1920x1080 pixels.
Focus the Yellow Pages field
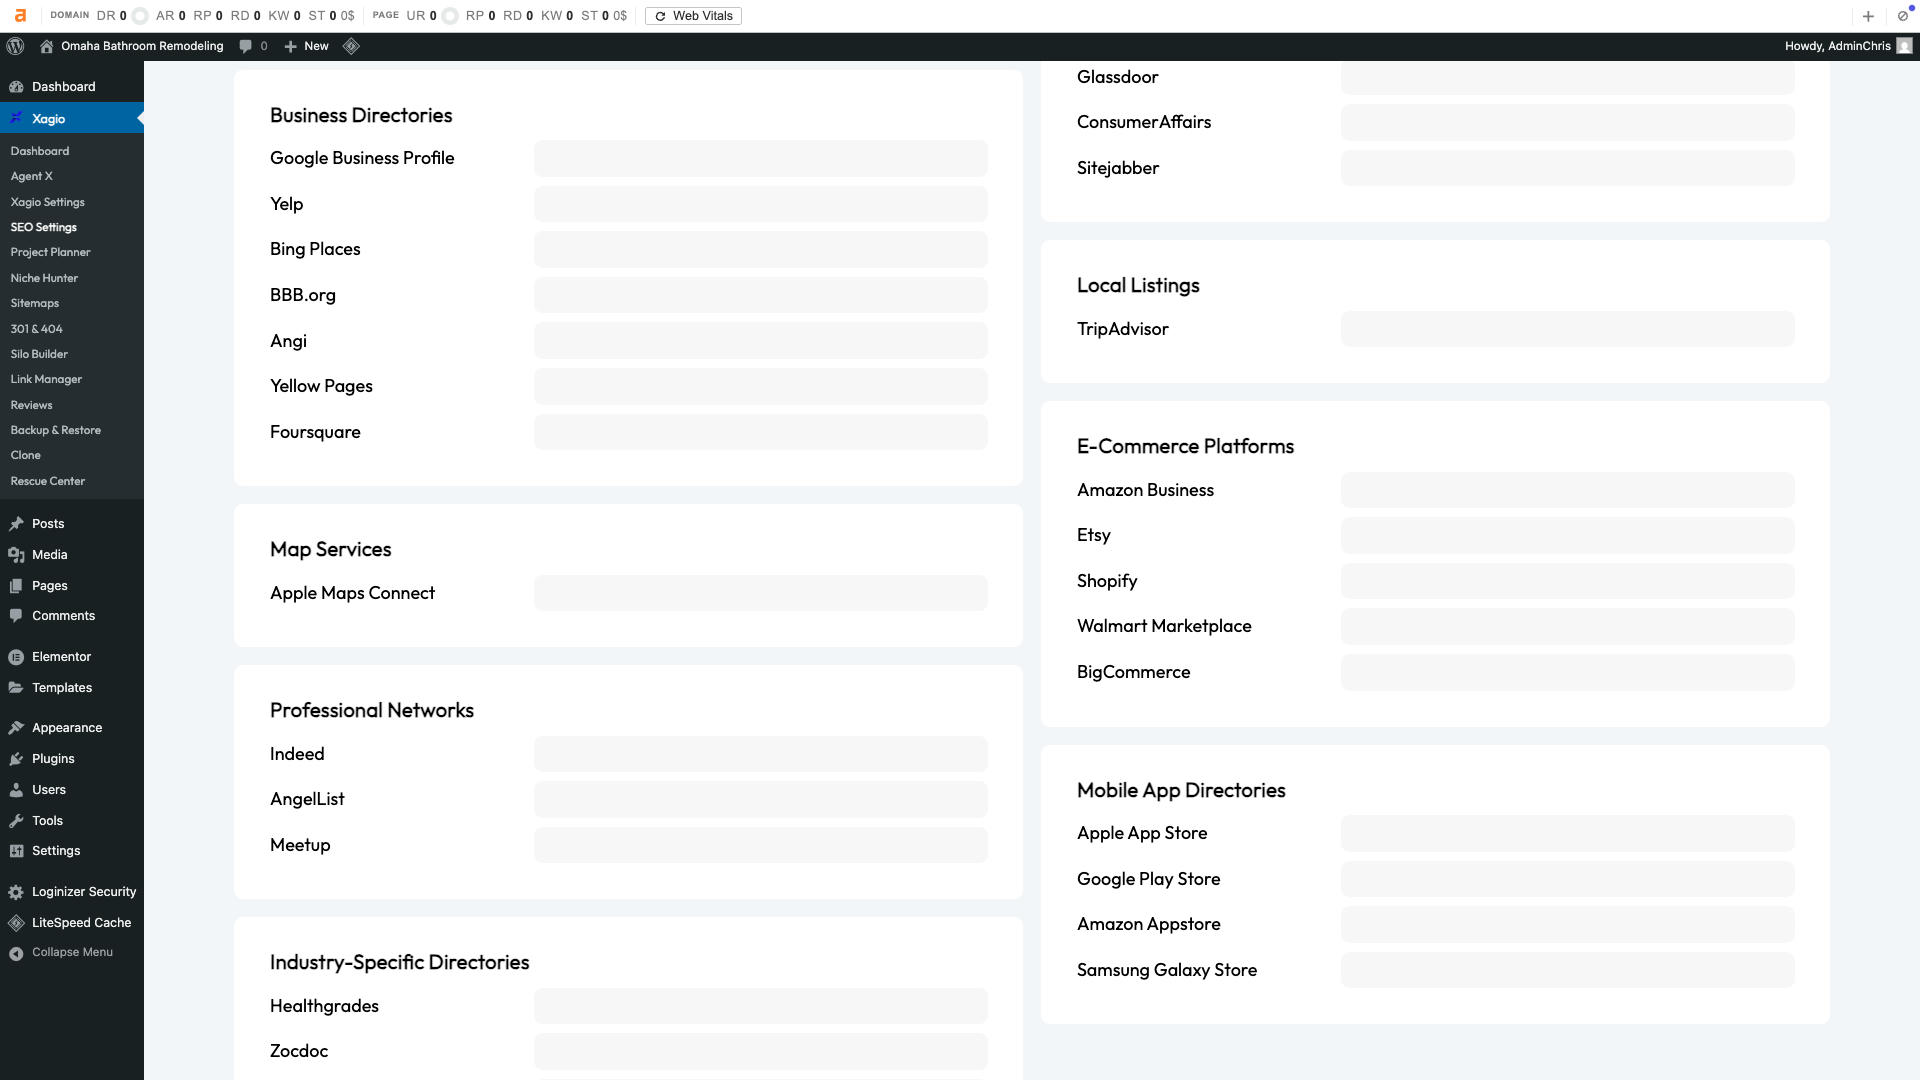point(760,386)
